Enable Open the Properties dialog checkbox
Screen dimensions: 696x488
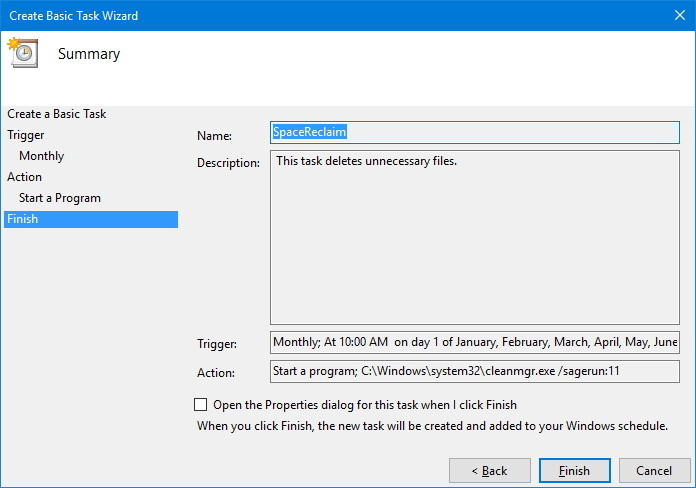201,405
